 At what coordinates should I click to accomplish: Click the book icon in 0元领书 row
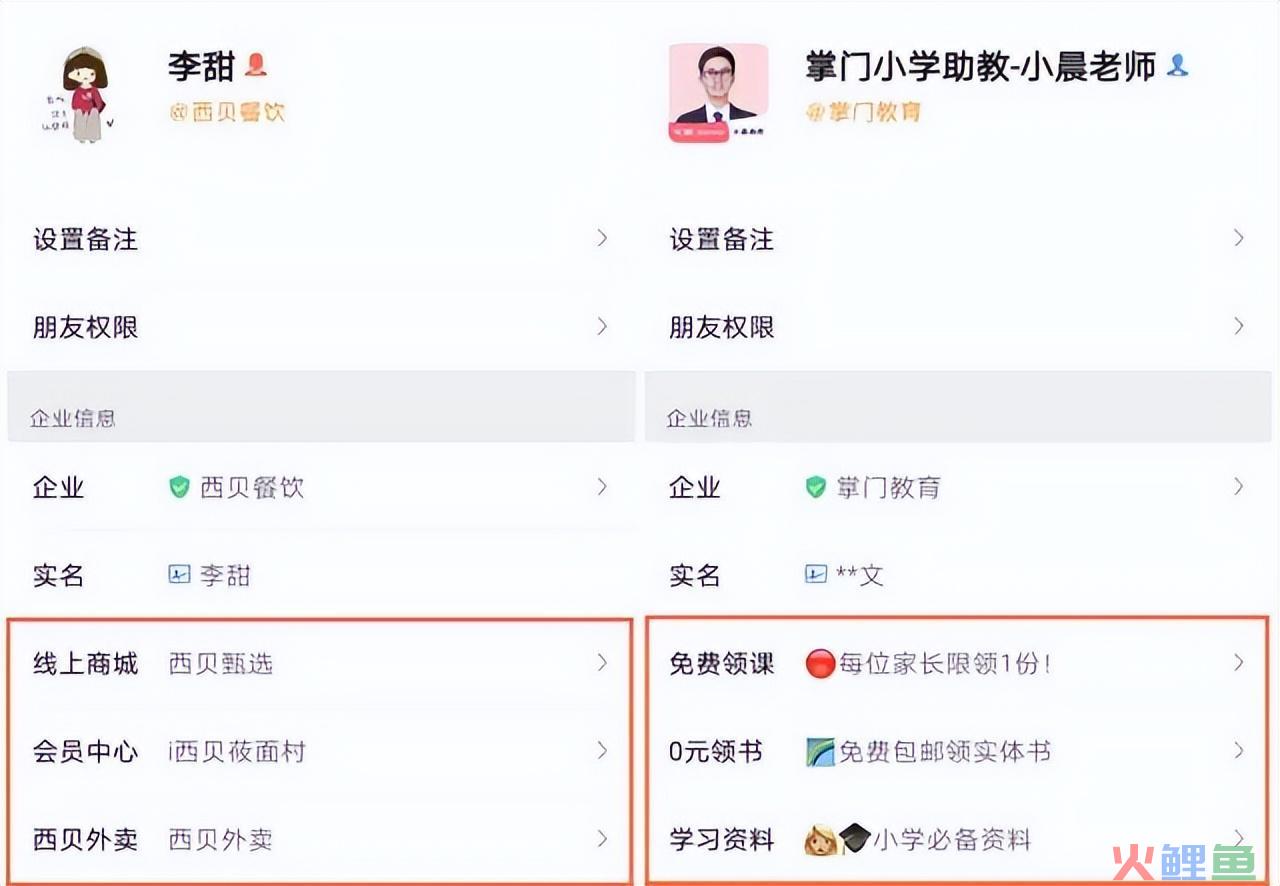[x=820, y=752]
